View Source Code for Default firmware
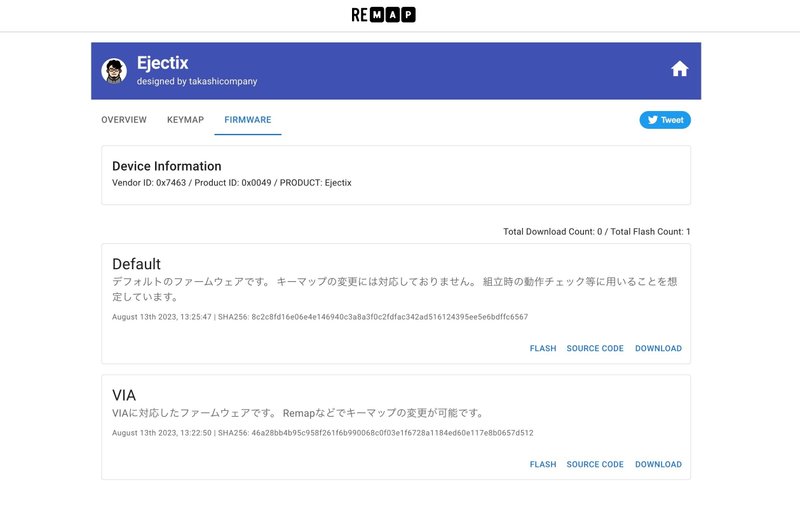Screen dimensions: 800x516 tap(595, 348)
